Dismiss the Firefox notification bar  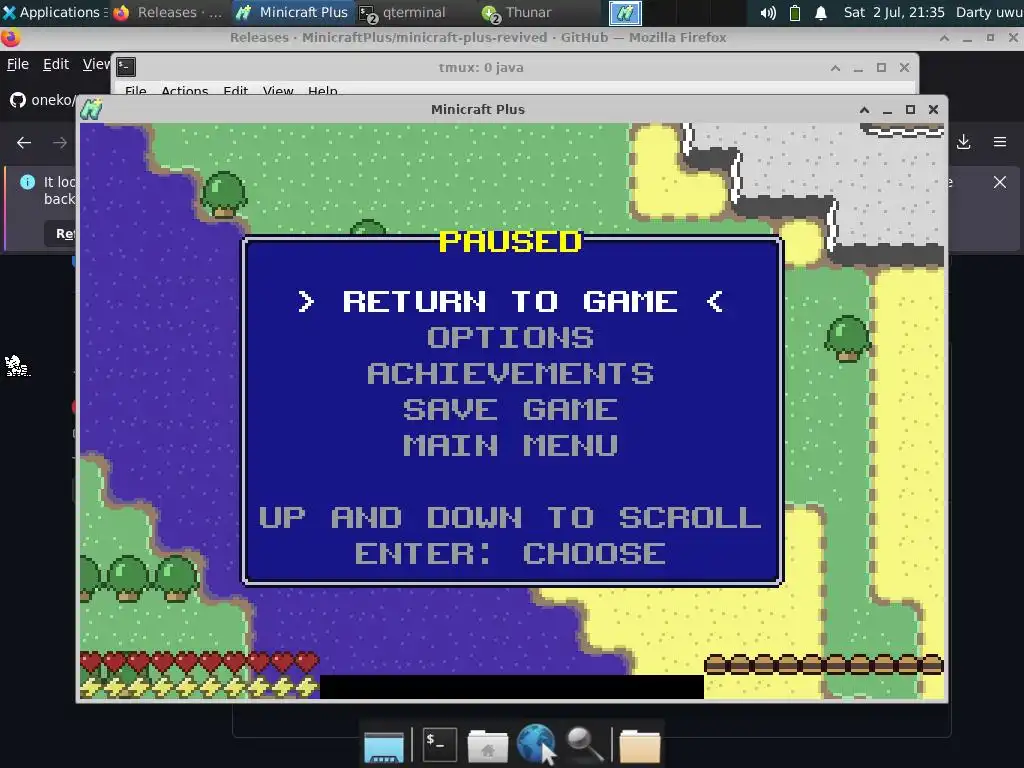(1000, 182)
